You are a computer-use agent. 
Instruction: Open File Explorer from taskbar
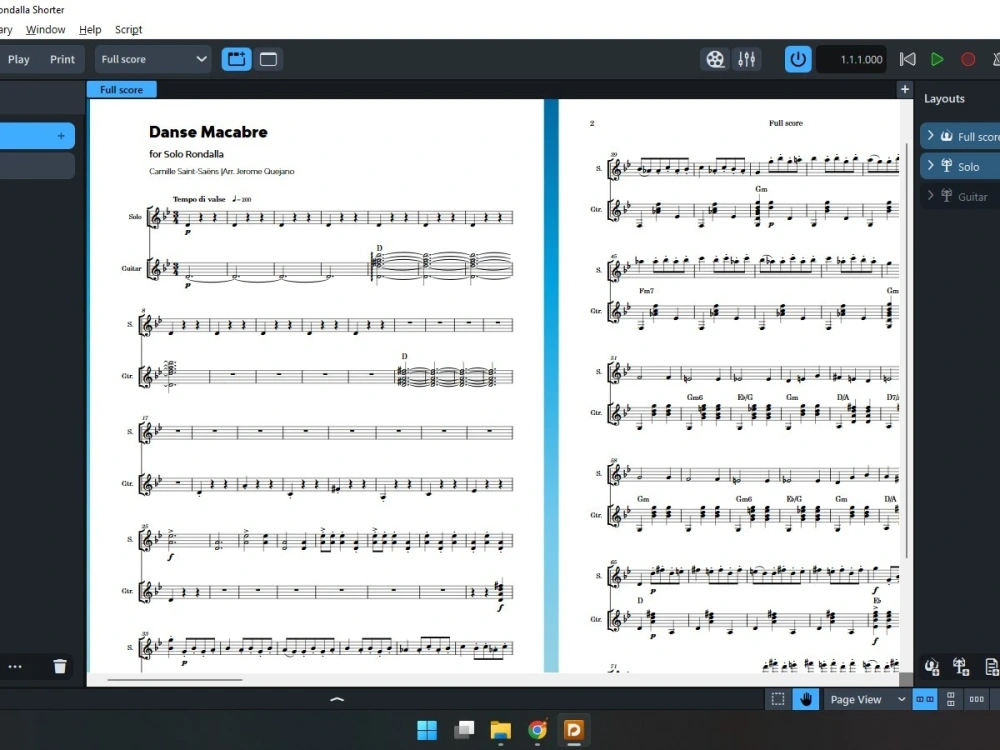(x=501, y=730)
